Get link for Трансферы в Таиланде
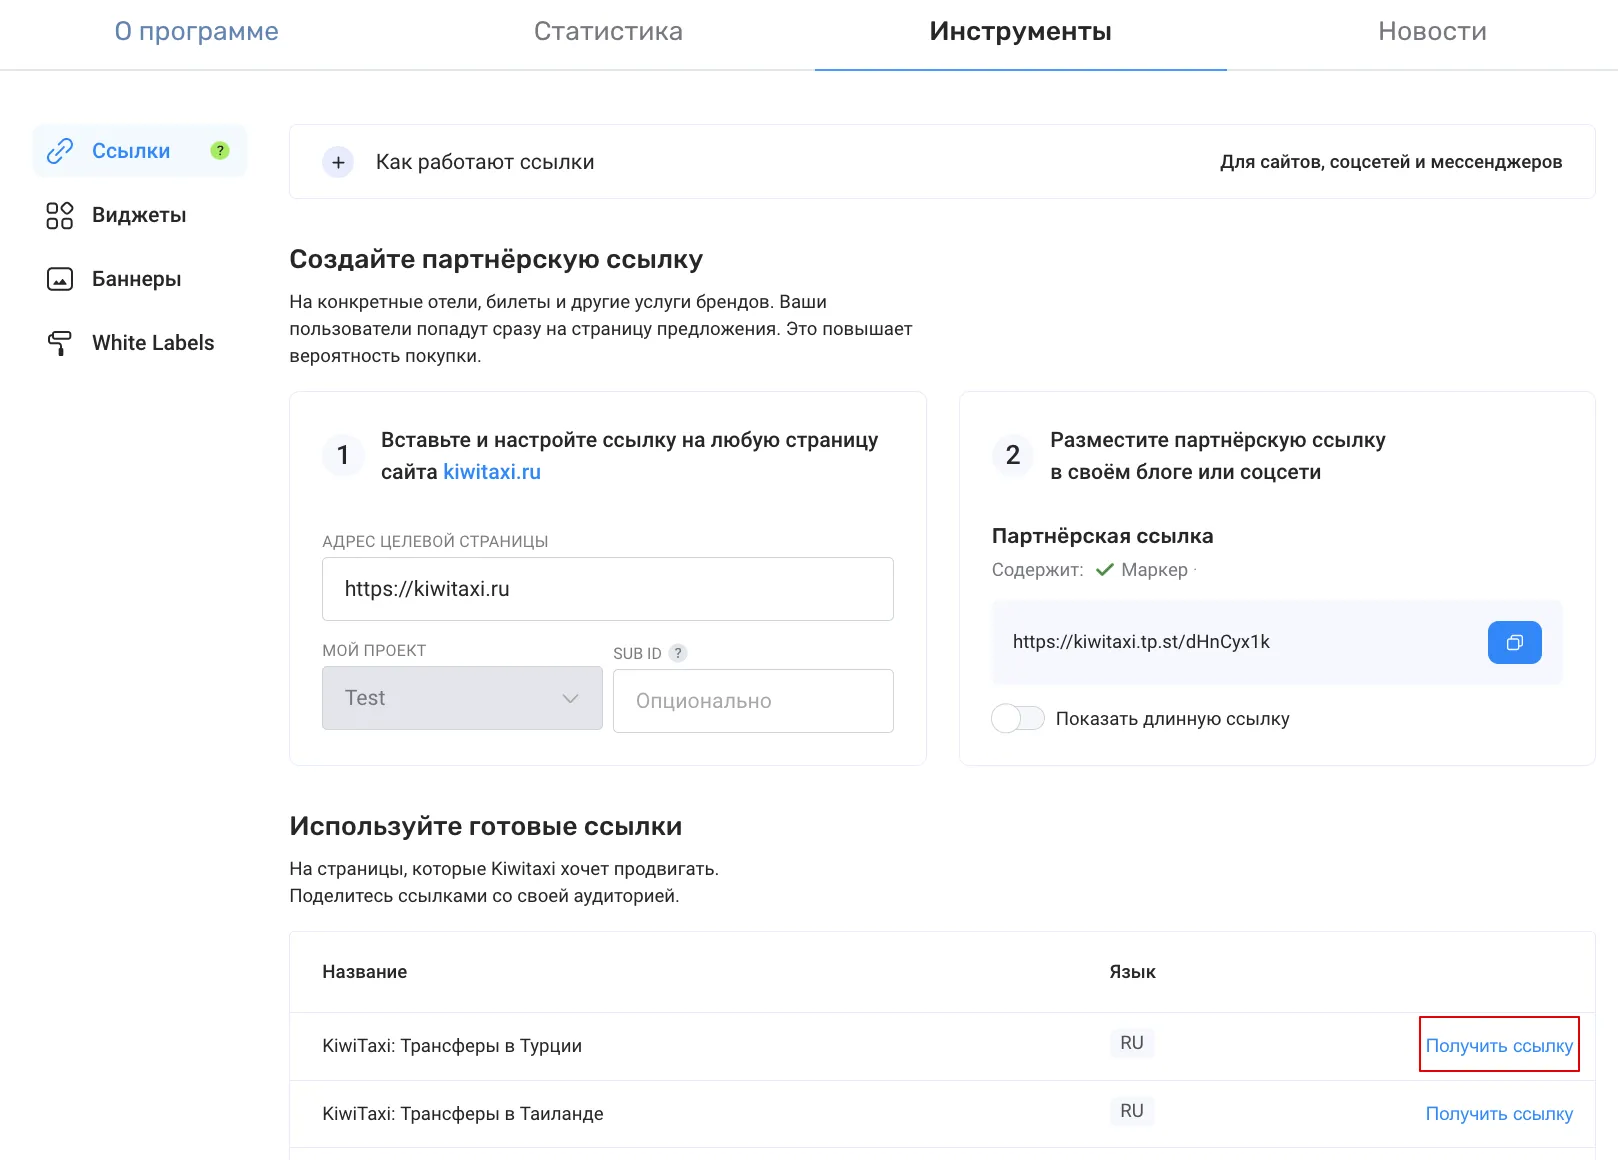Image resolution: width=1618 pixels, height=1160 pixels. point(1499,1114)
